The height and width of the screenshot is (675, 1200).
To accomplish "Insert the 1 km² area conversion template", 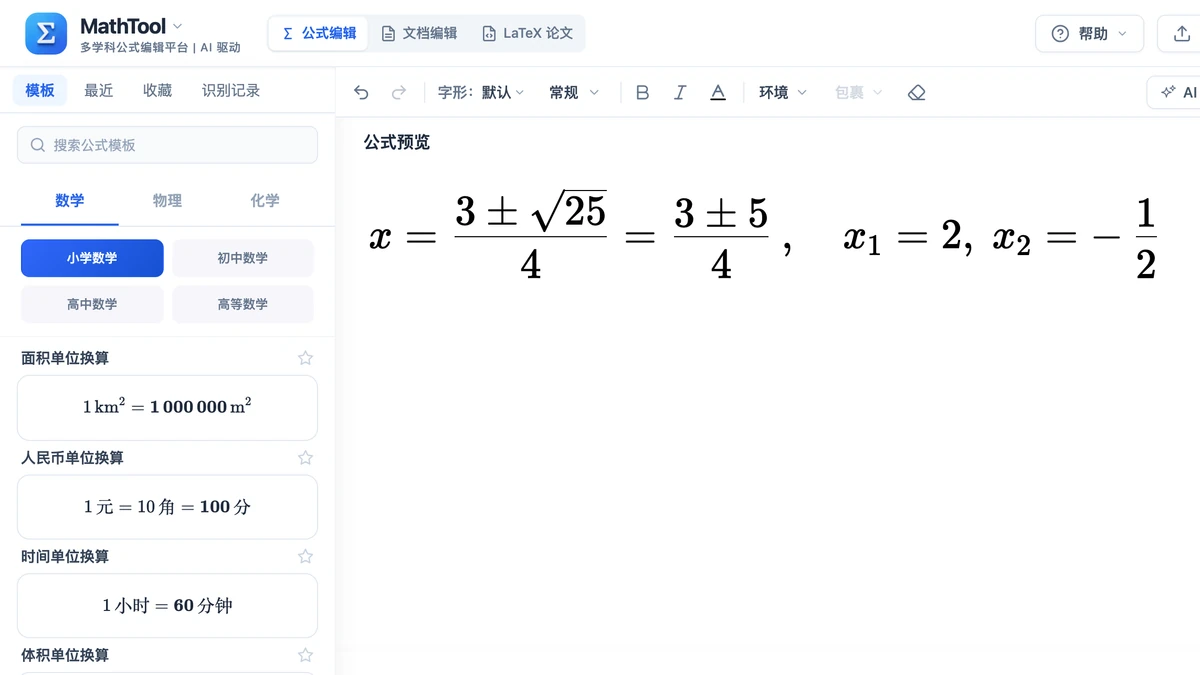I will coord(167,408).
